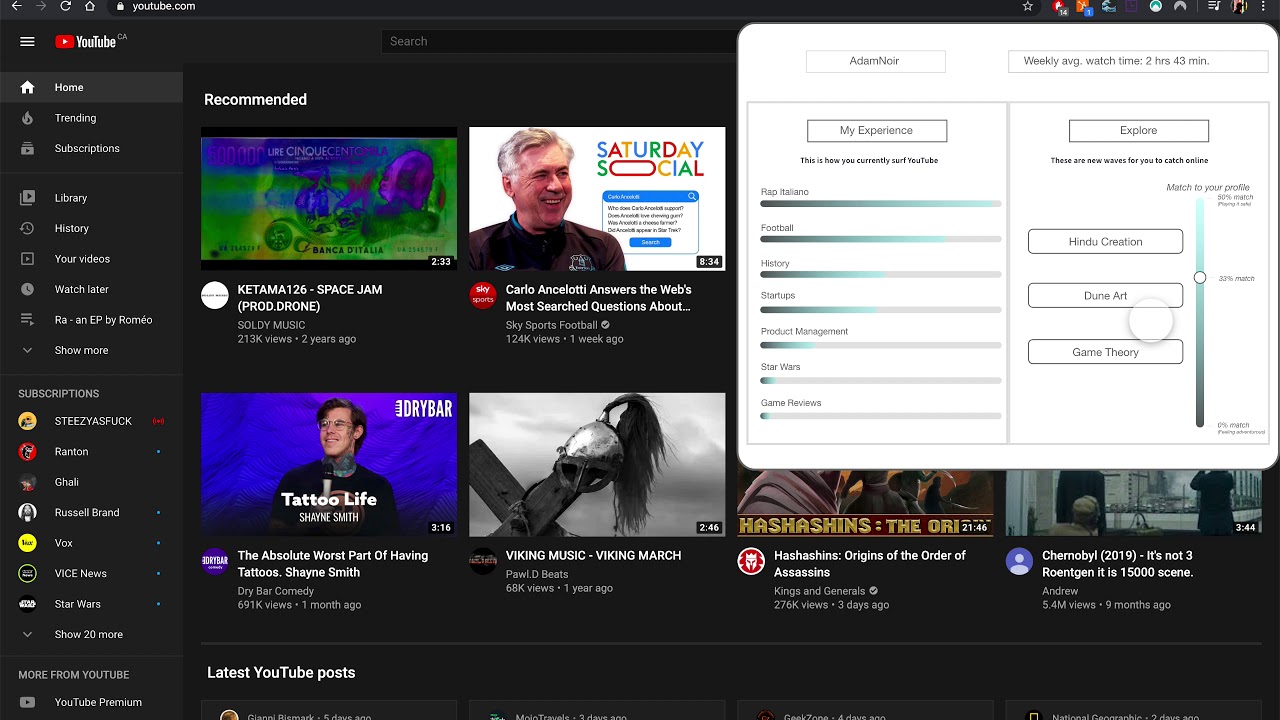Open the YouTube hamburger guide menu

tap(27, 41)
